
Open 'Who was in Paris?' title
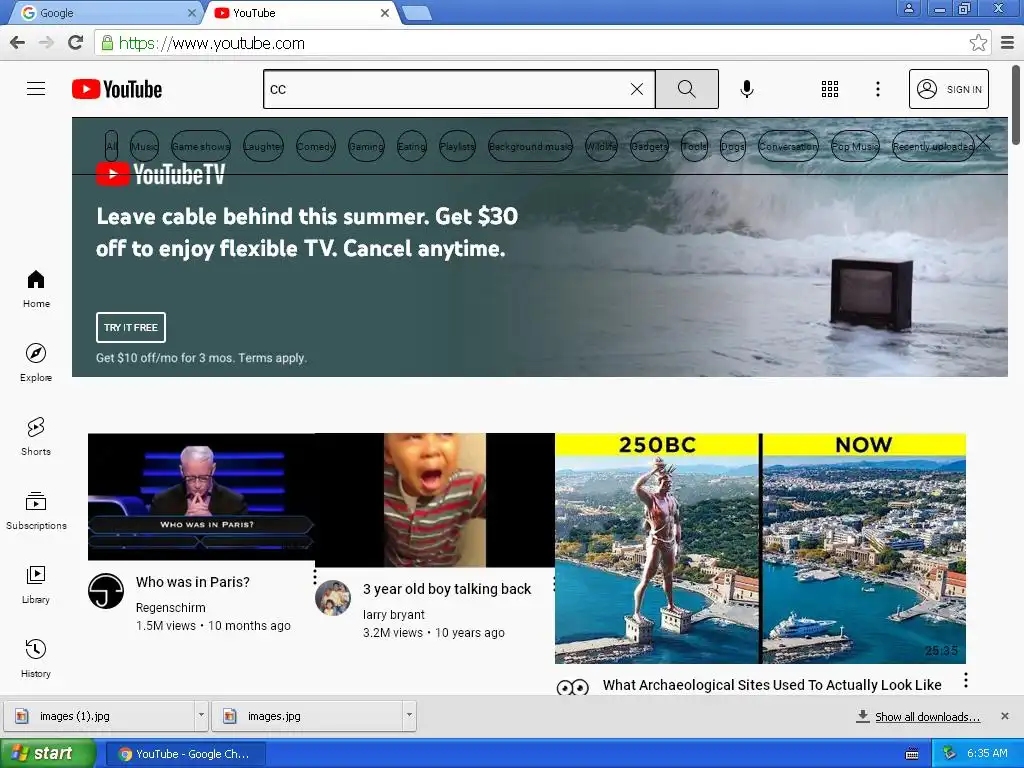(x=193, y=582)
